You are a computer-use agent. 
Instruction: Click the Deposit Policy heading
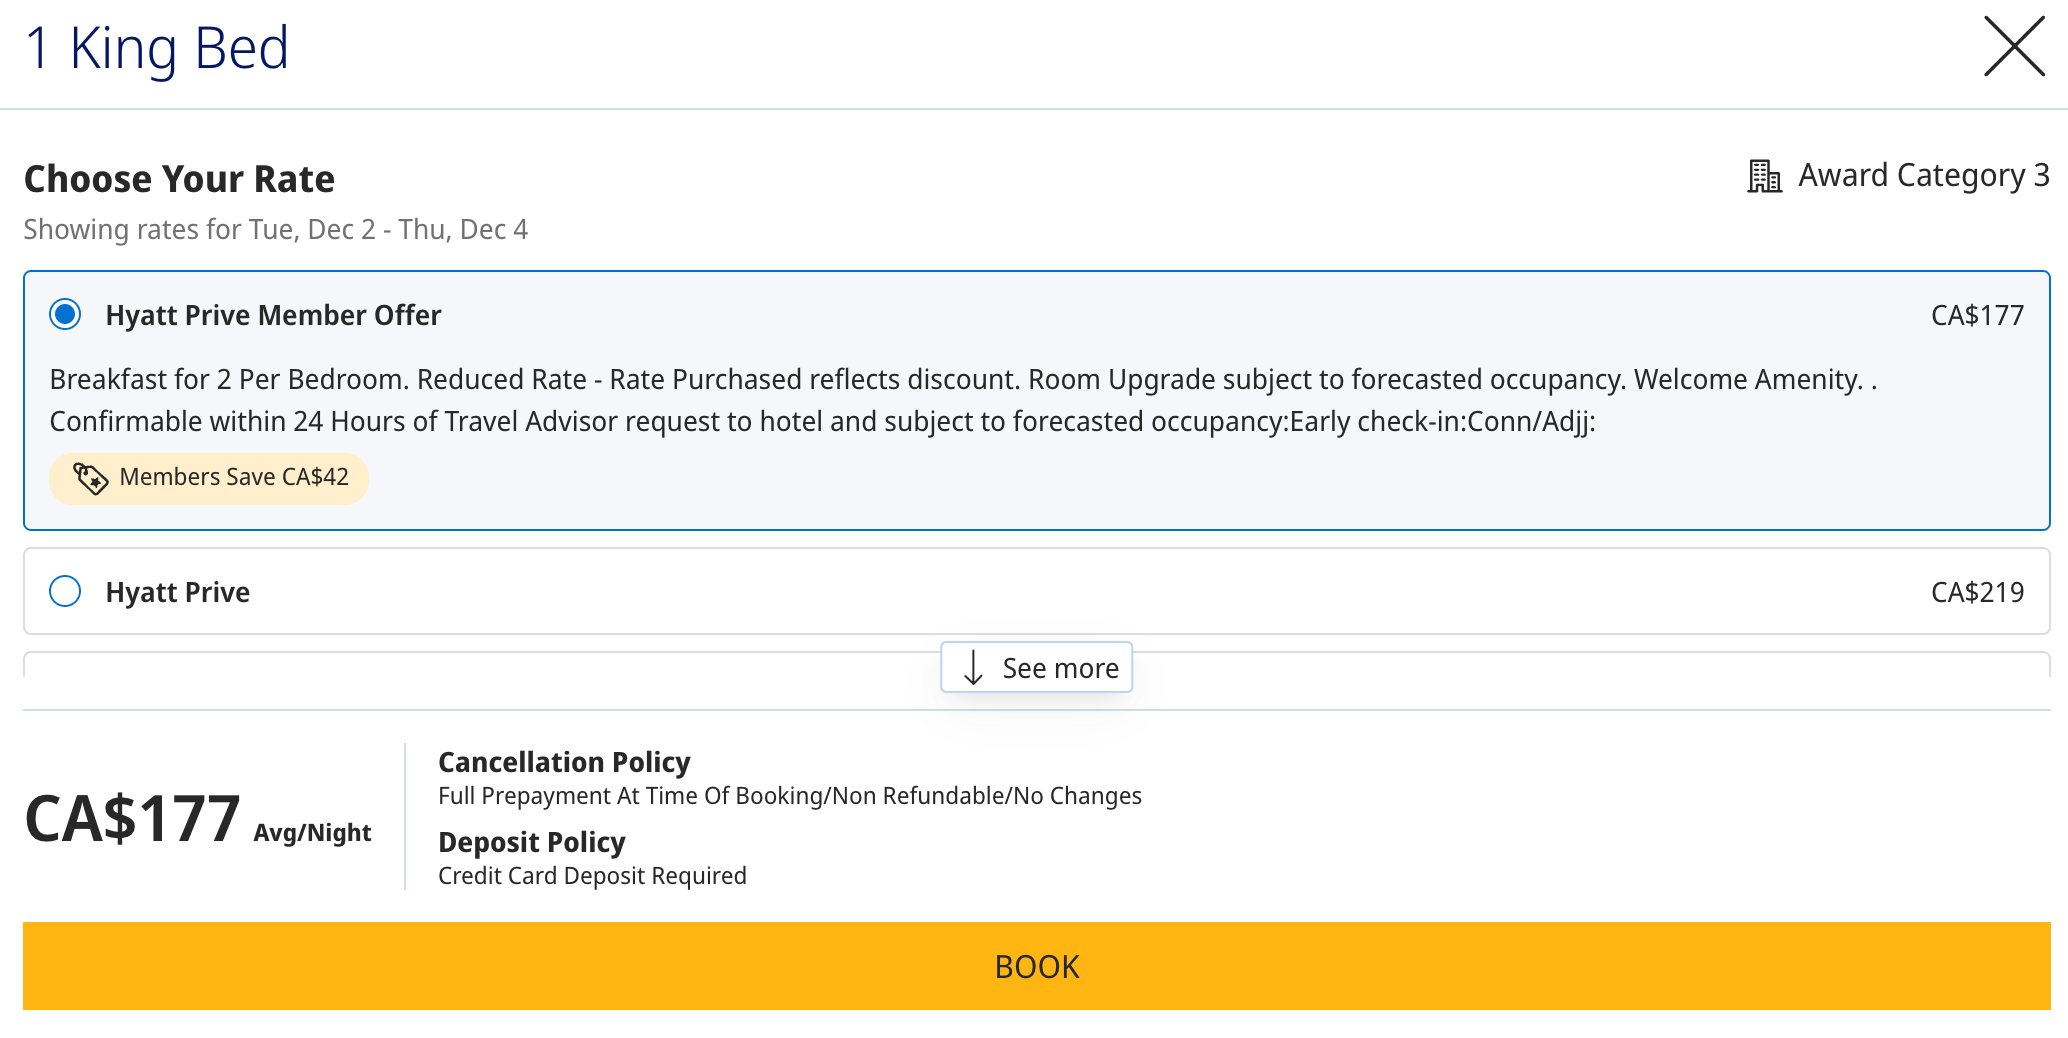pyautogui.click(x=531, y=842)
